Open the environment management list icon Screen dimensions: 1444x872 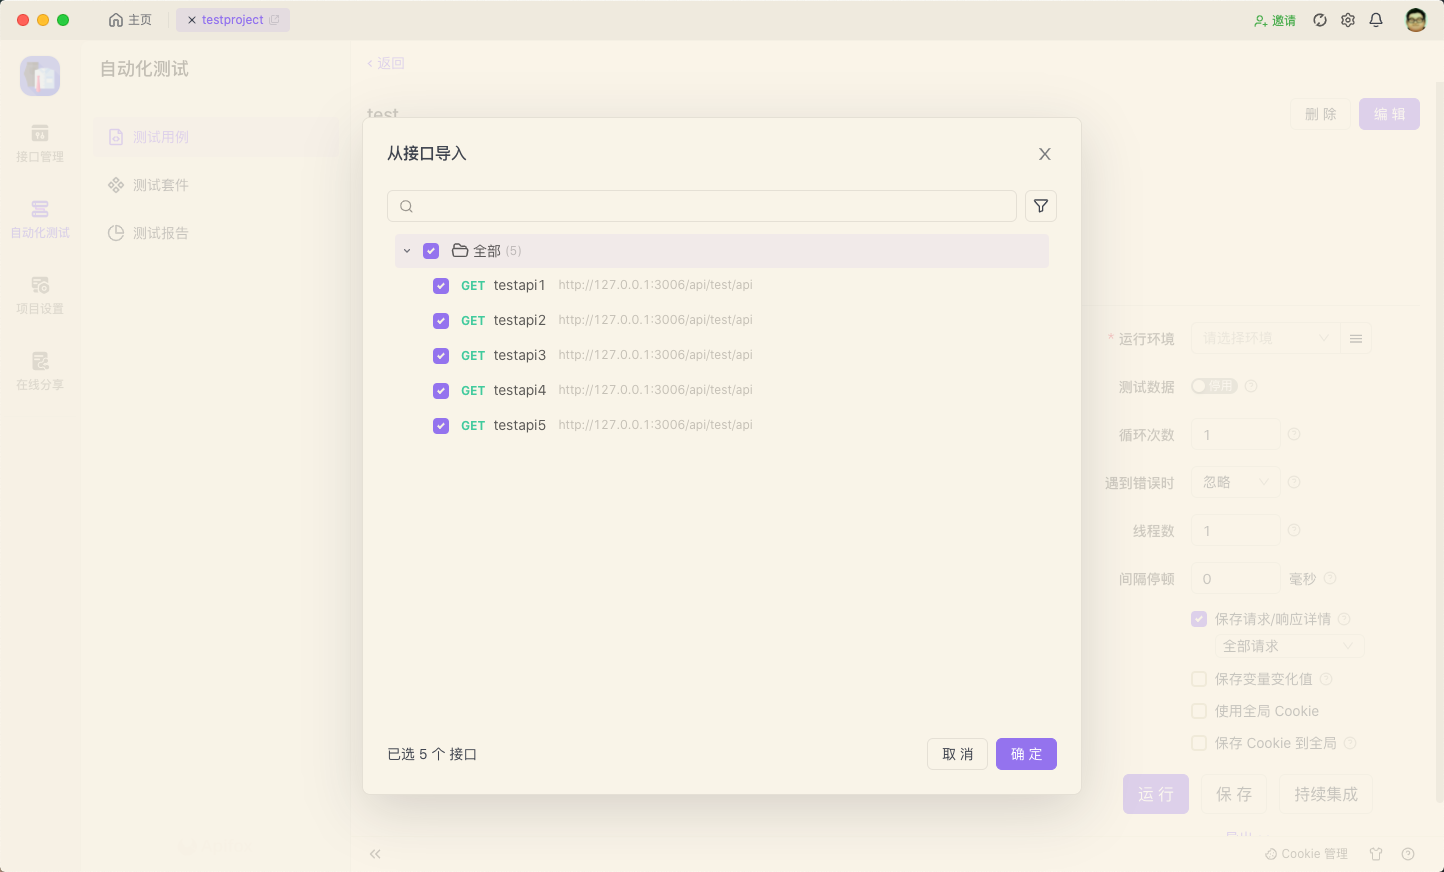point(1356,339)
